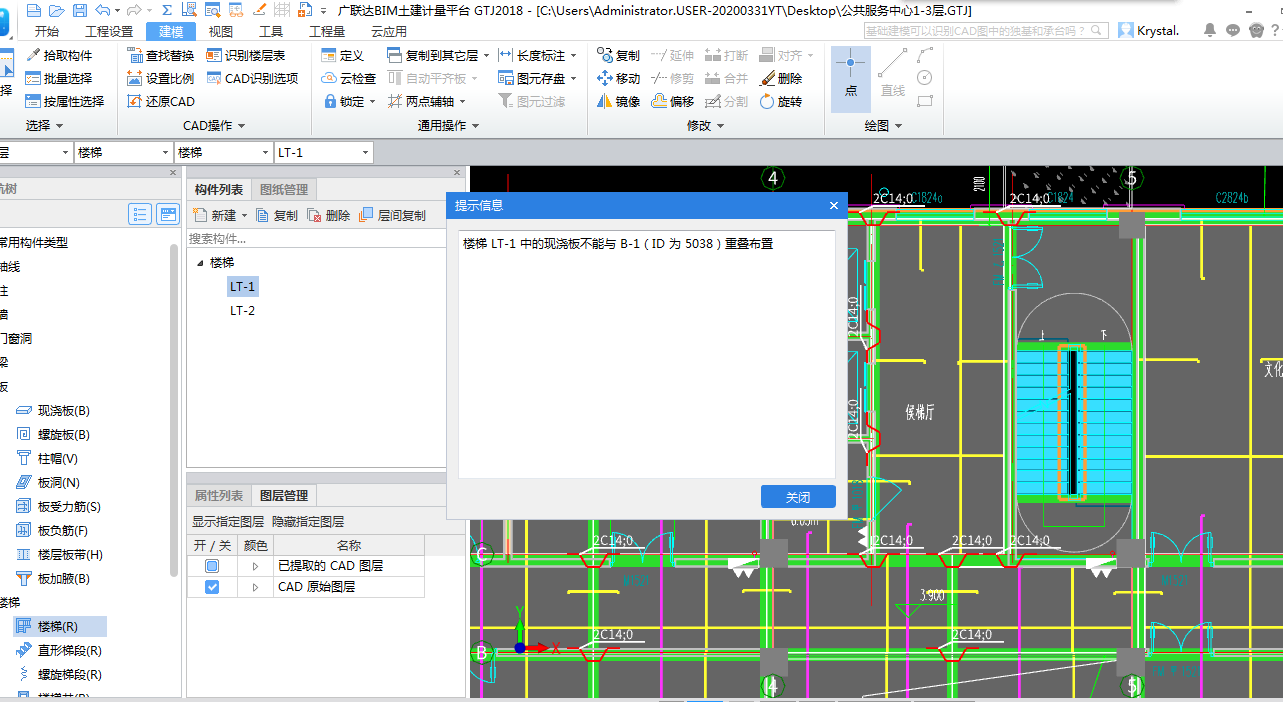
Task: Open the LT-1 component dropdown
Action: tap(366, 153)
